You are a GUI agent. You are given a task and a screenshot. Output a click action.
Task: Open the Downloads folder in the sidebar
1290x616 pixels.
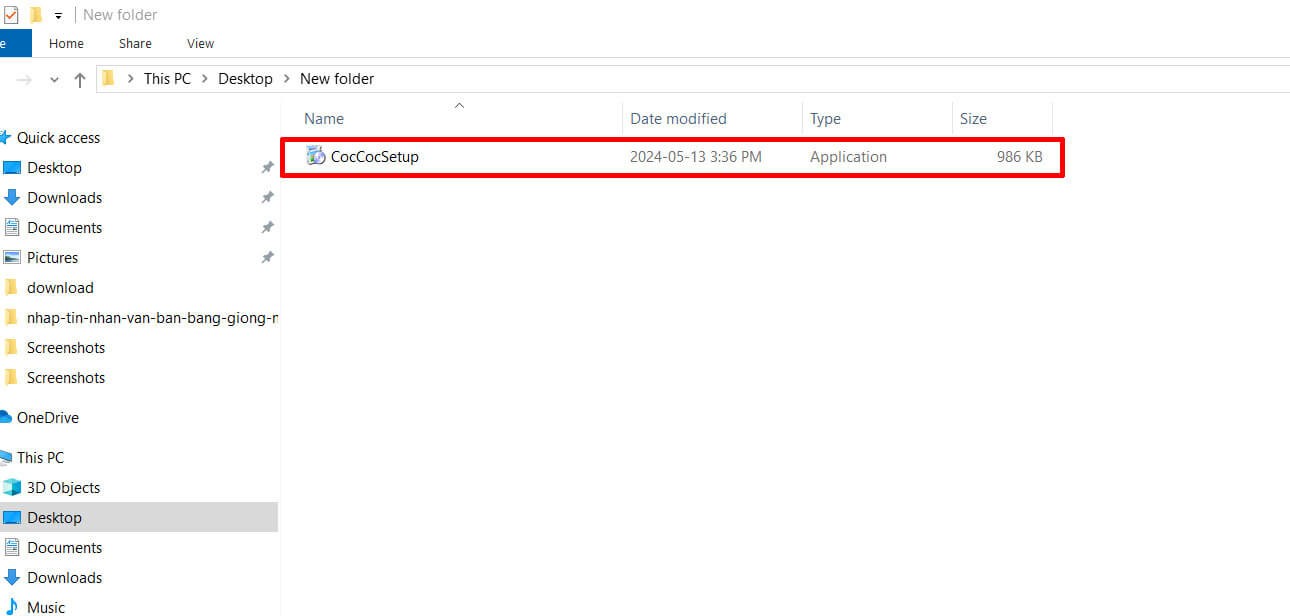[x=62, y=197]
